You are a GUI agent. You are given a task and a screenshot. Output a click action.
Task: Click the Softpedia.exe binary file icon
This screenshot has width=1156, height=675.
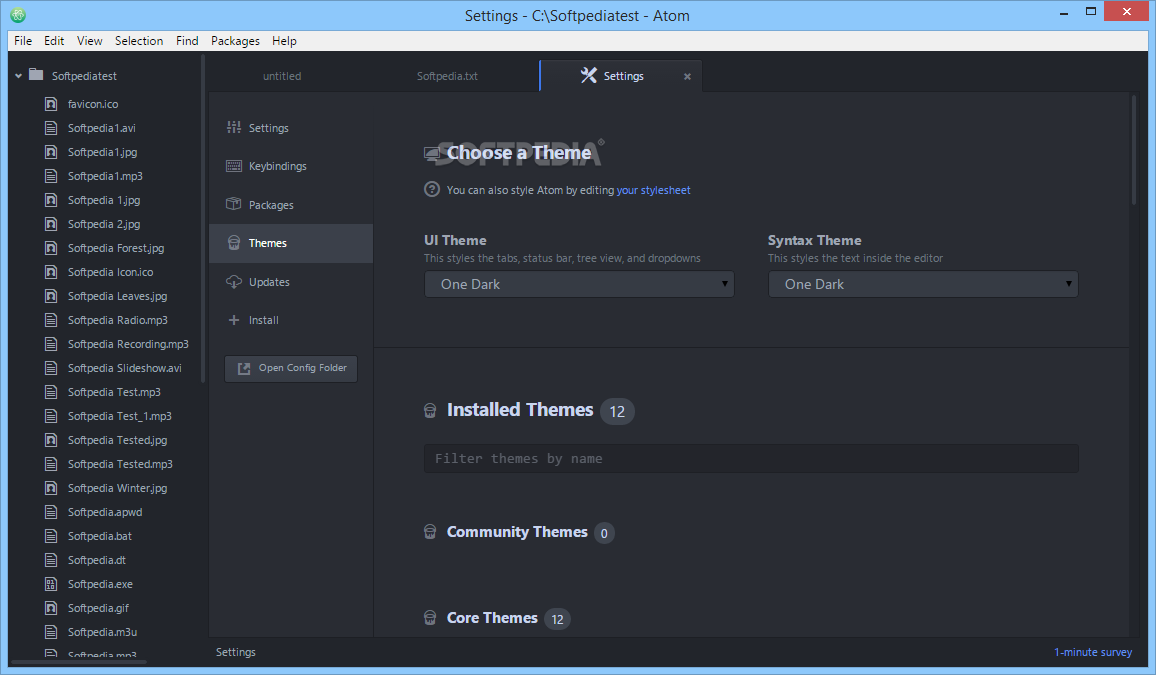click(51, 584)
